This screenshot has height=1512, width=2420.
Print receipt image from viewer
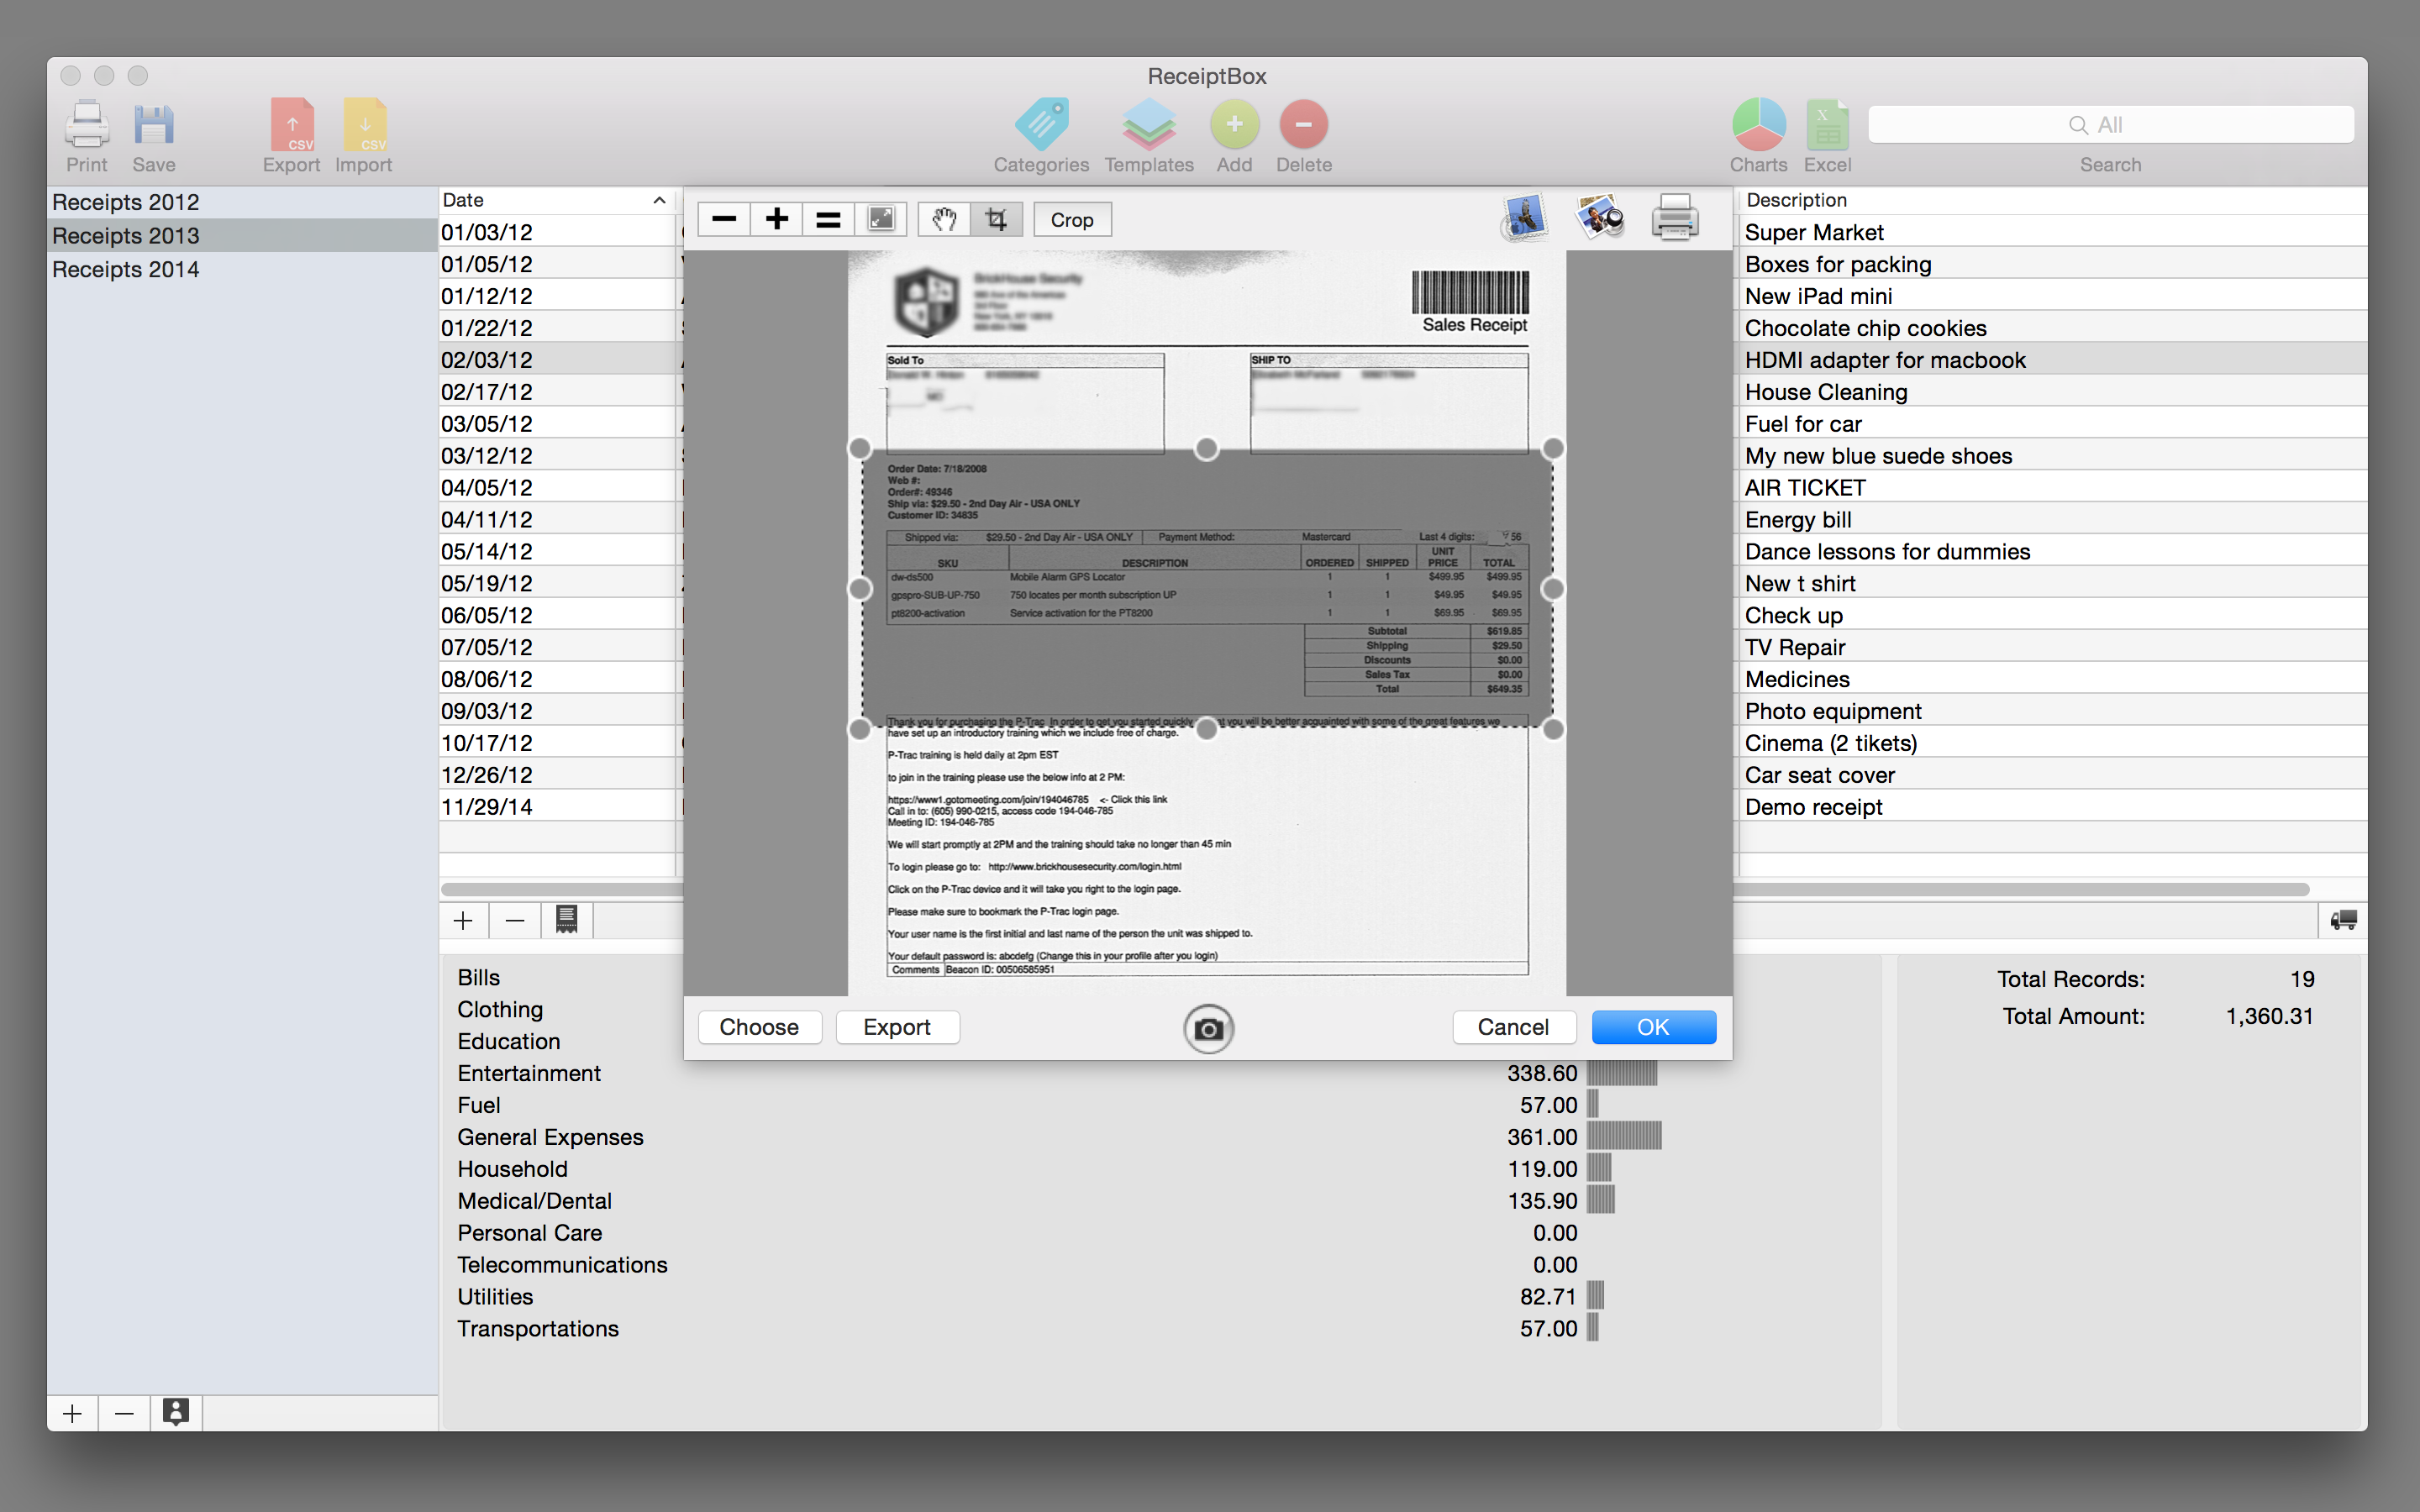tap(1674, 217)
